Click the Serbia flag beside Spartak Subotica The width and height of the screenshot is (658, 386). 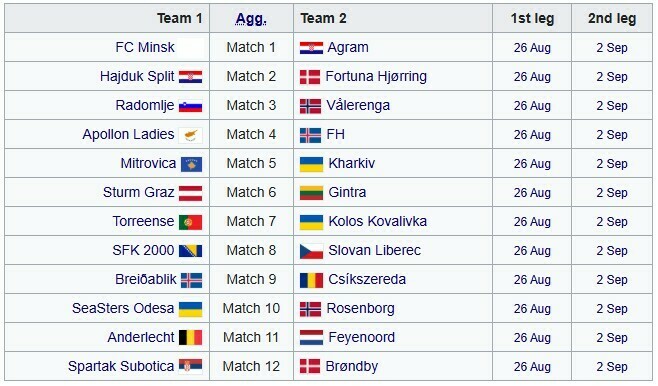[191, 367]
